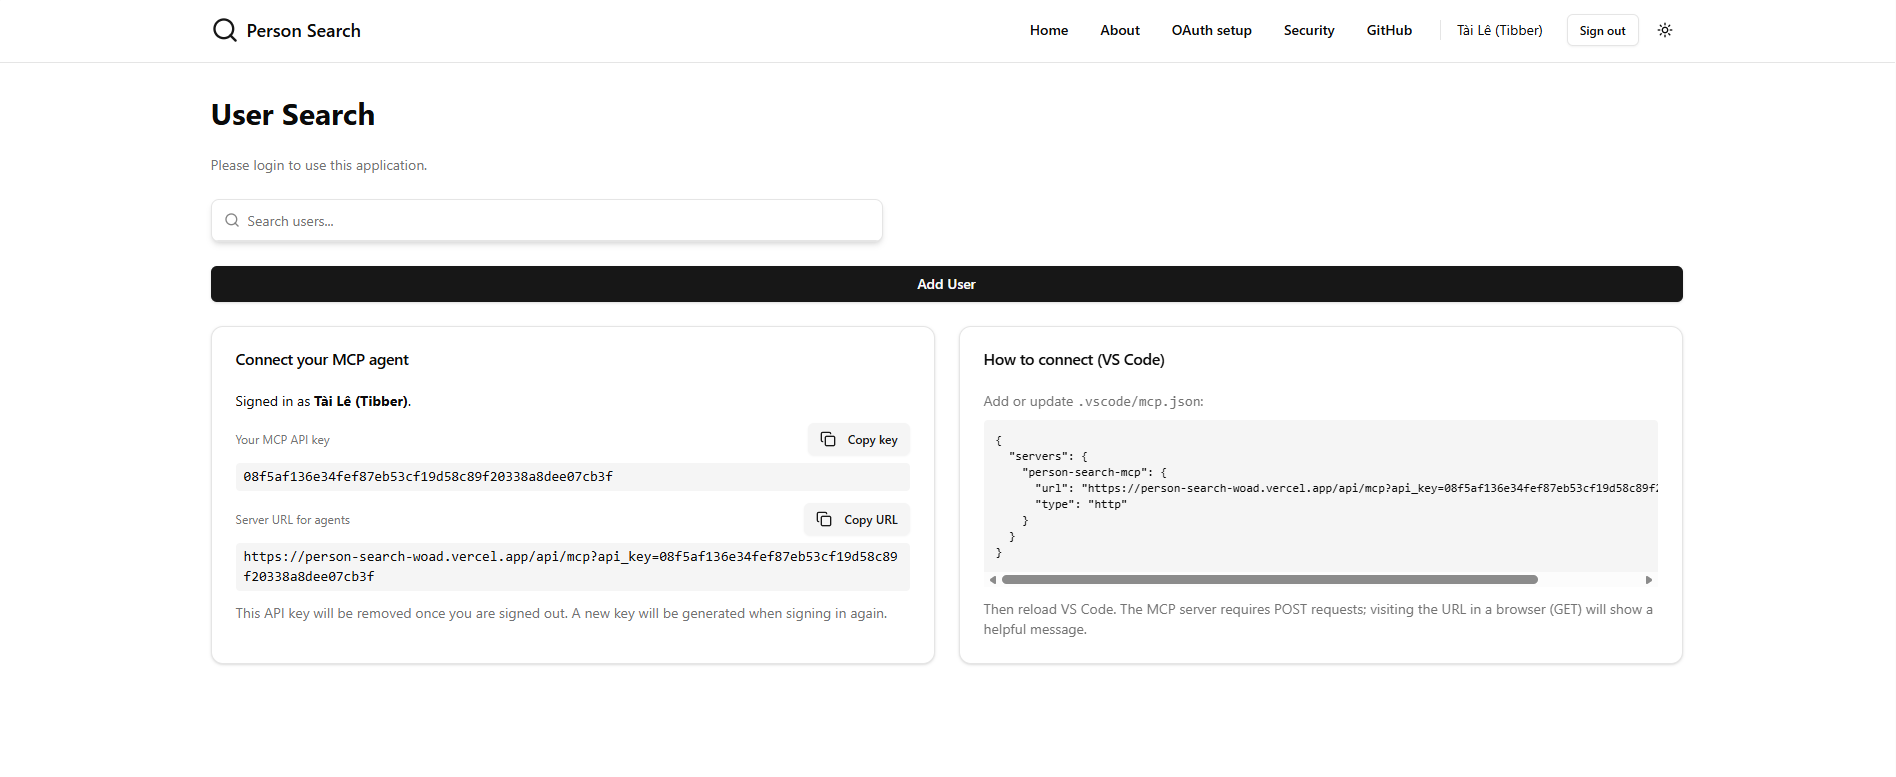Click the Person Search magnifier logo icon
The width and height of the screenshot is (1896, 777).
(225, 30)
